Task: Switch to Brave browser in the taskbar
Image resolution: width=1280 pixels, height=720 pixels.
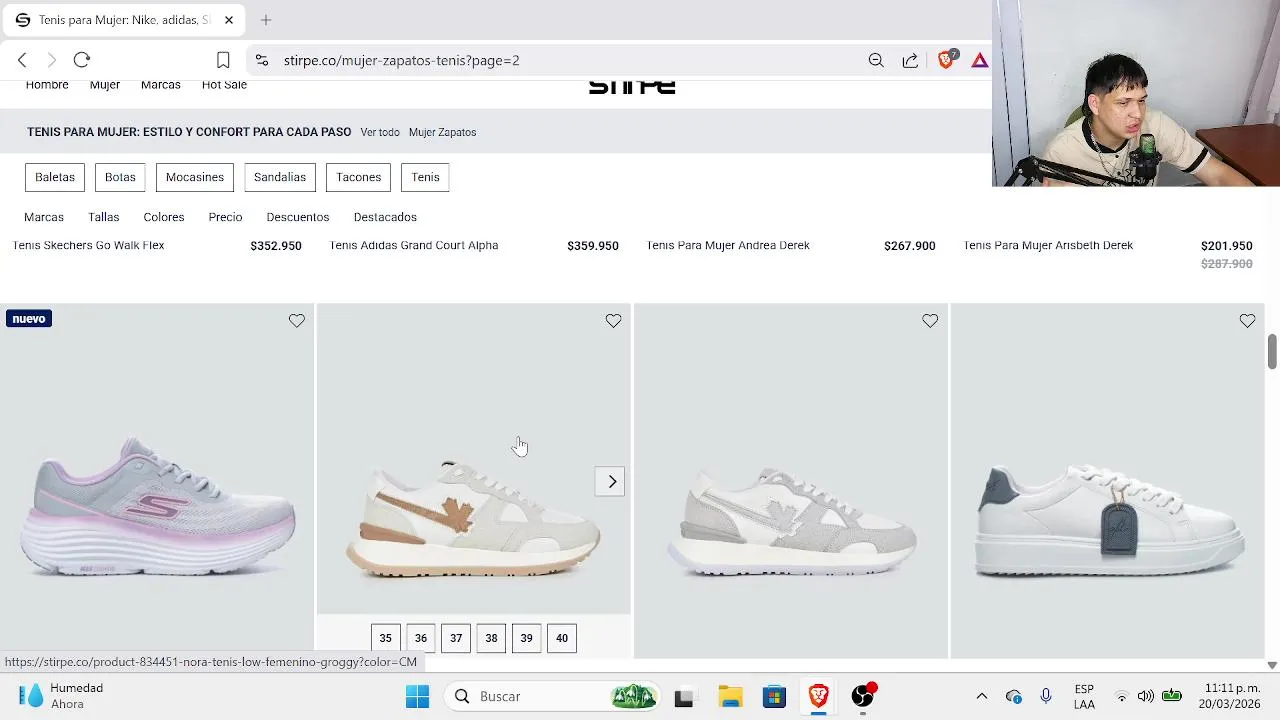Action: click(819, 696)
